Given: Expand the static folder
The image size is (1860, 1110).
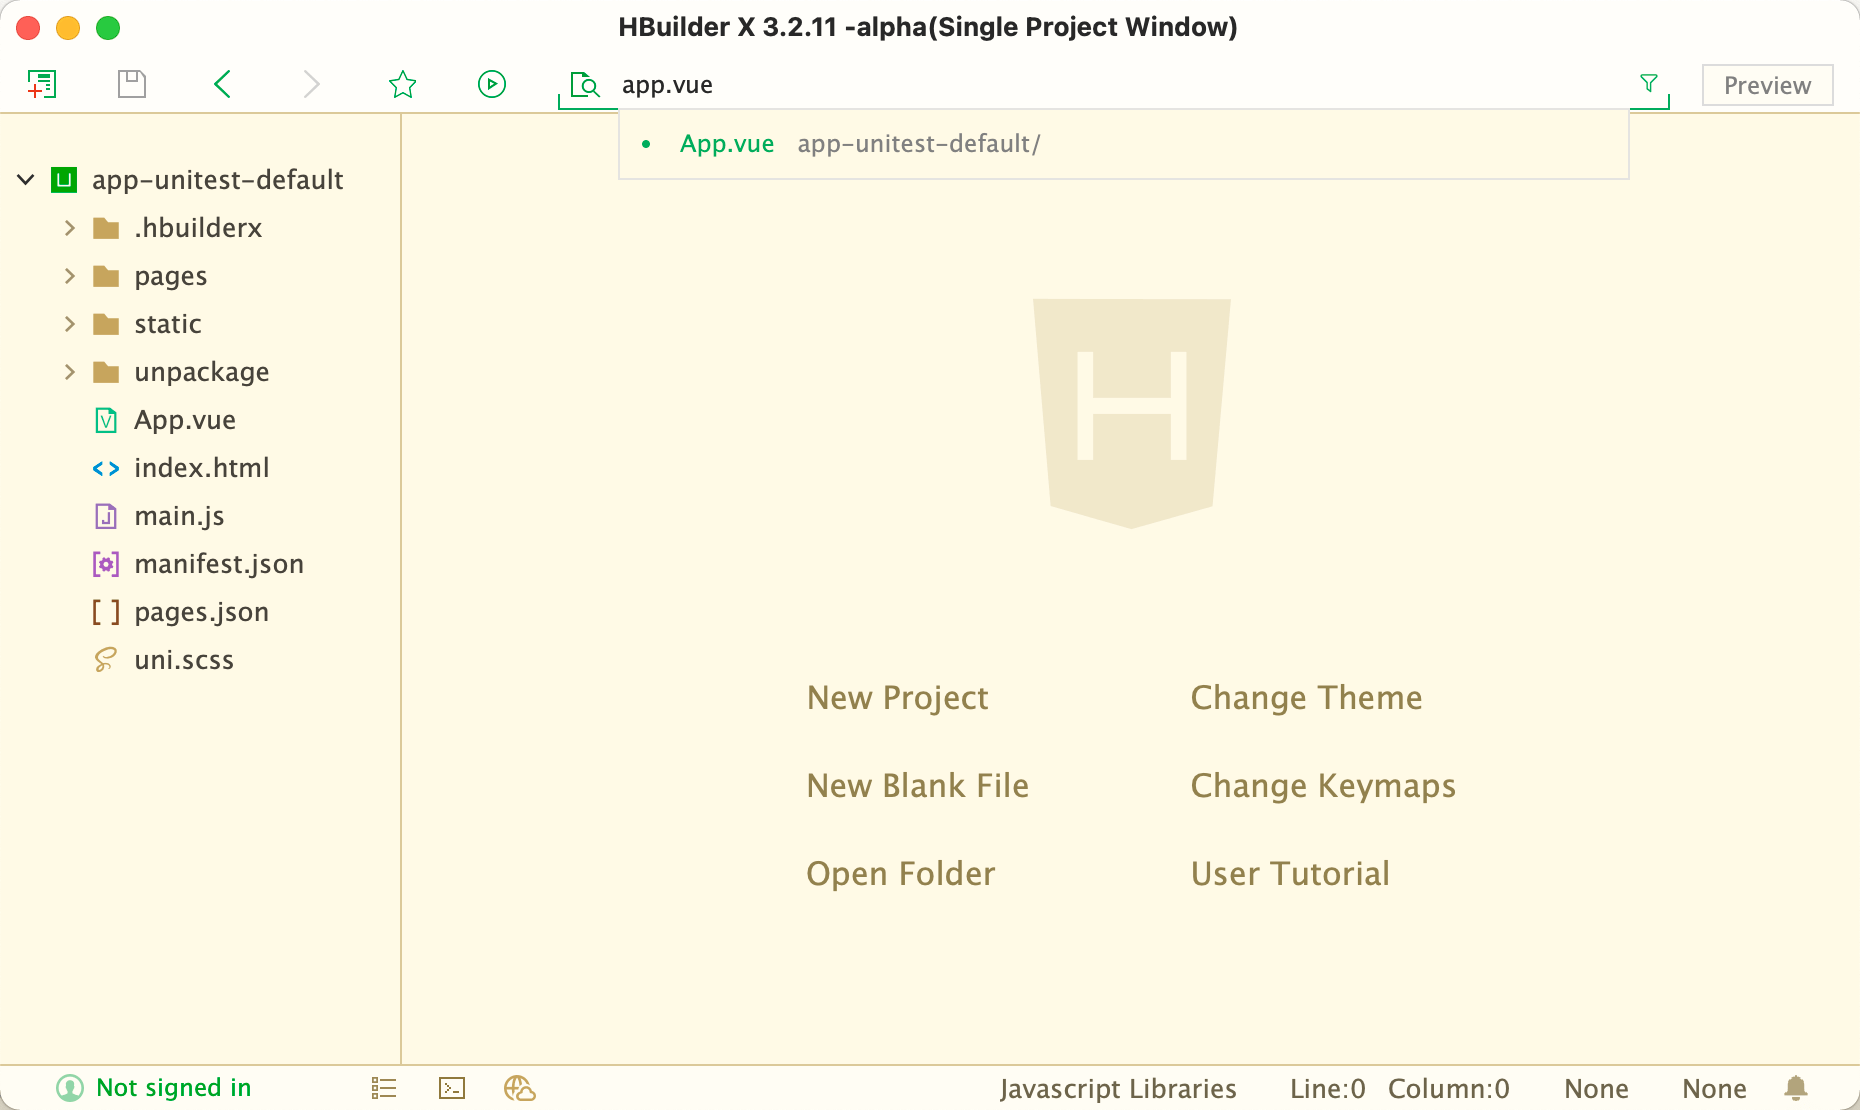Looking at the screenshot, I should [69, 323].
